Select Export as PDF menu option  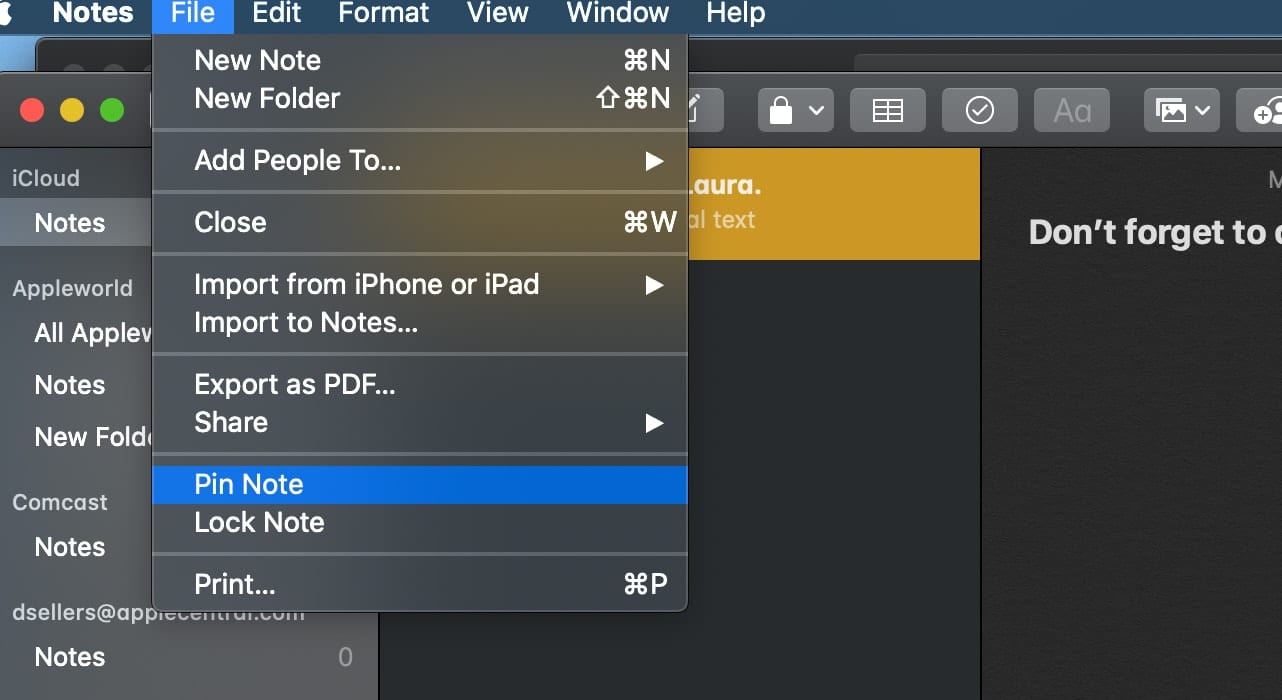tap(295, 385)
